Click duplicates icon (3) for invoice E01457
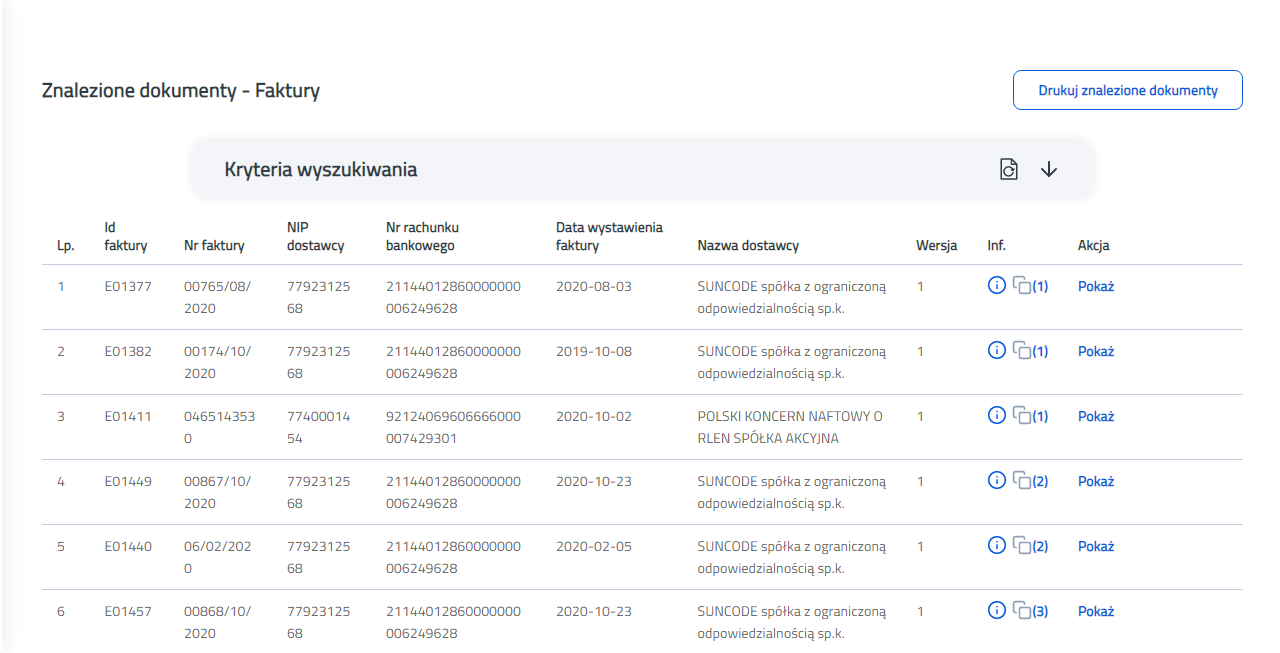Screen dimensions: 1280x653 click(x=1030, y=611)
